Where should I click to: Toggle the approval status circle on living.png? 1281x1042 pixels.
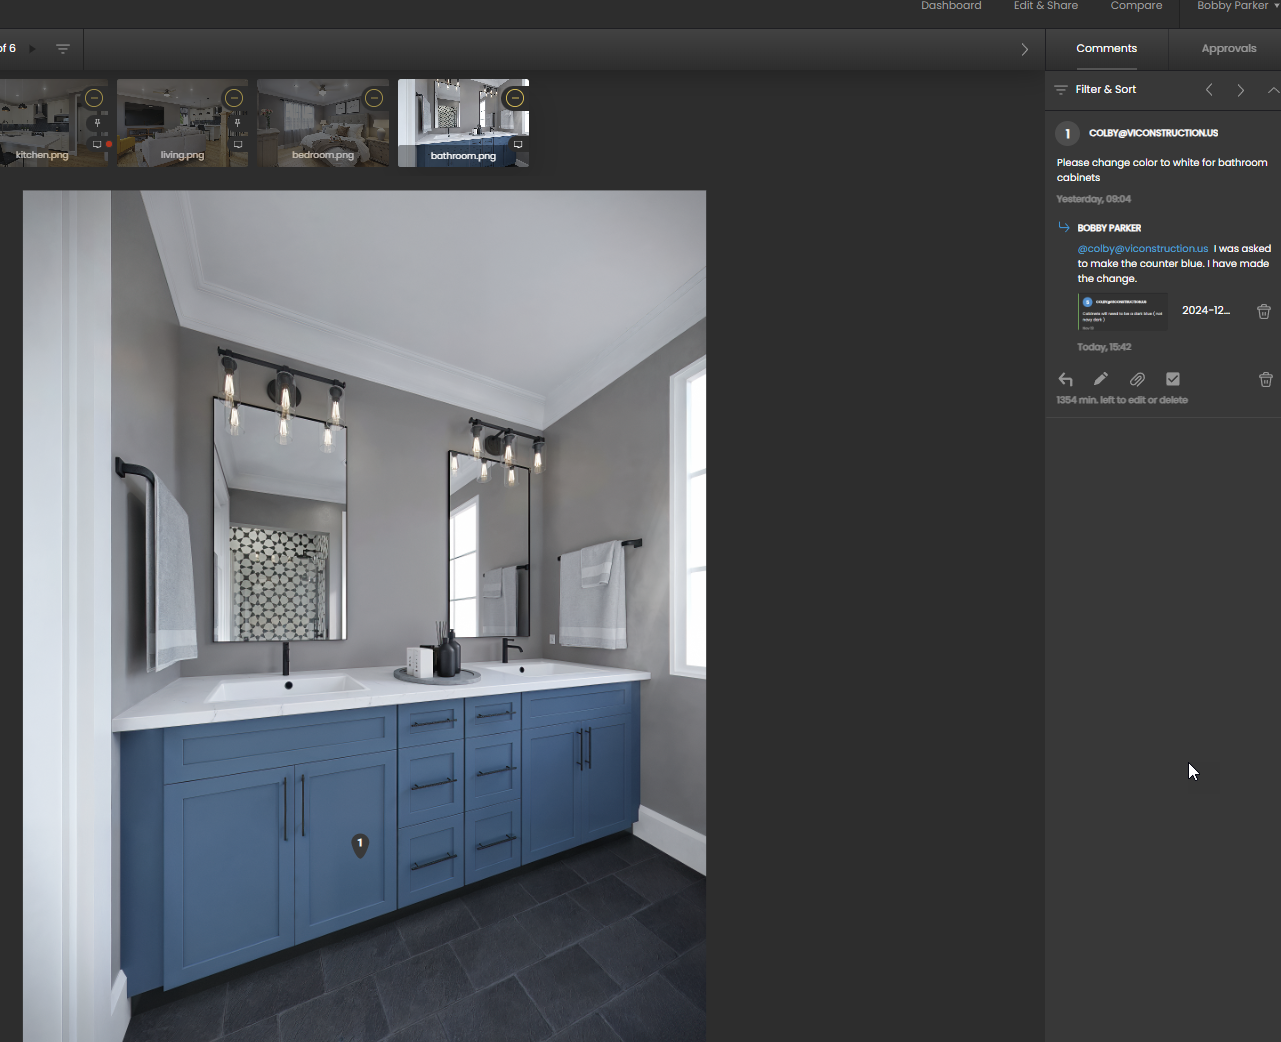tap(234, 98)
